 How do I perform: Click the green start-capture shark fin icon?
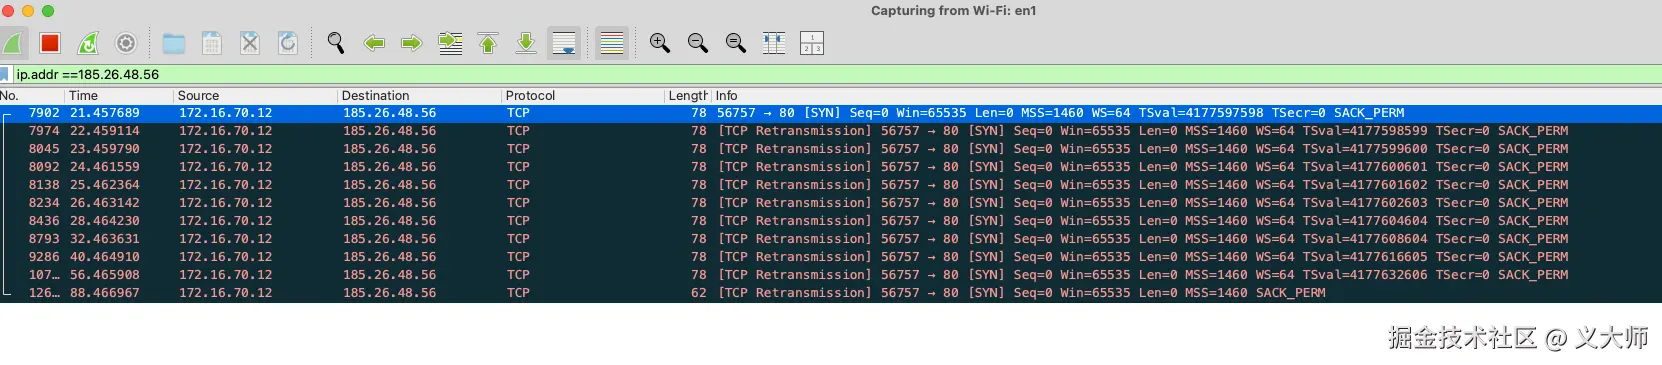12,43
